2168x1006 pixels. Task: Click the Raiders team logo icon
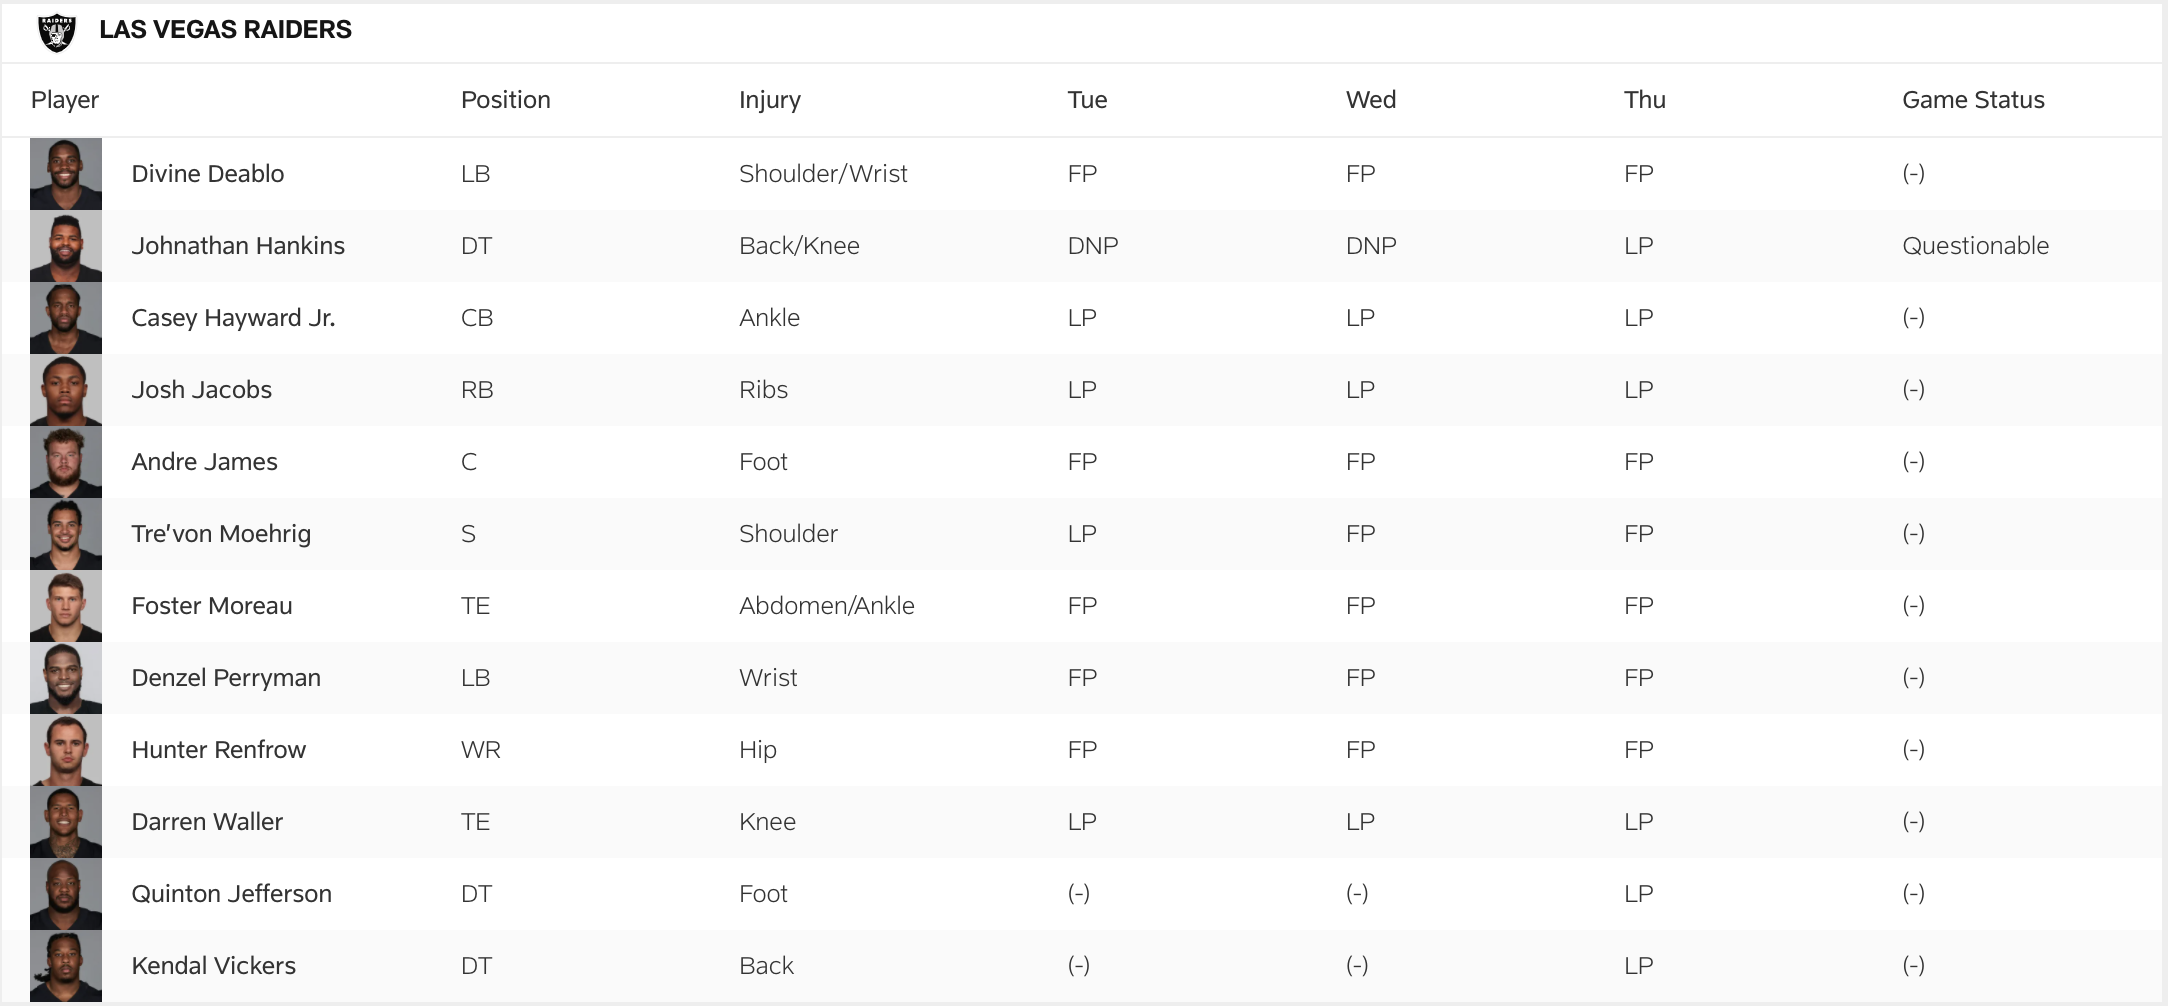pyautogui.click(x=57, y=32)
